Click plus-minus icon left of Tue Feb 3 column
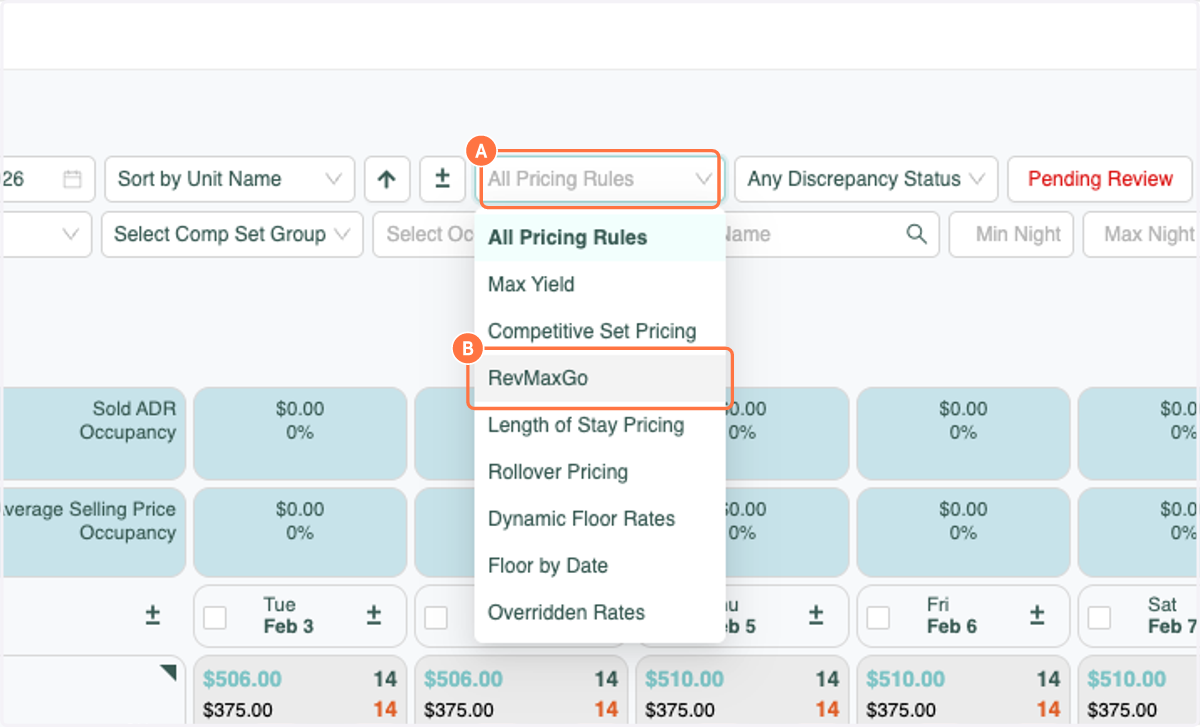This screenshot has height=727, width=1200. pos(153,615)
